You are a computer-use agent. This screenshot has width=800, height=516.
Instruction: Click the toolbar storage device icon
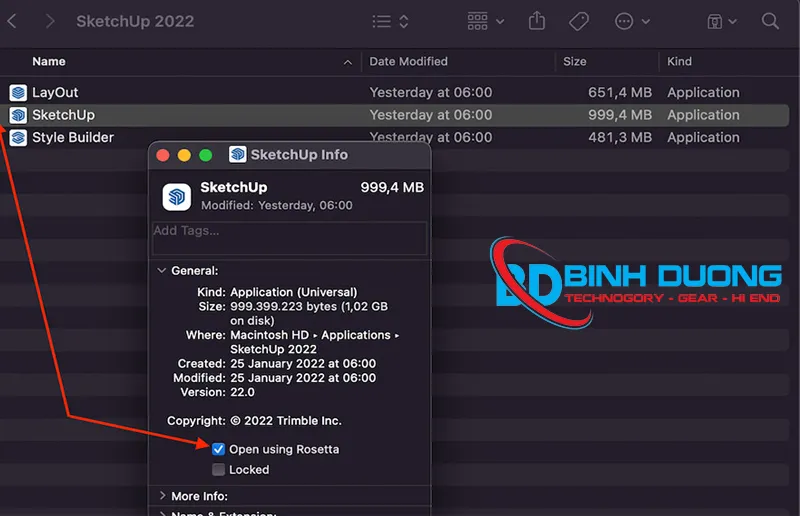(714, 21)
